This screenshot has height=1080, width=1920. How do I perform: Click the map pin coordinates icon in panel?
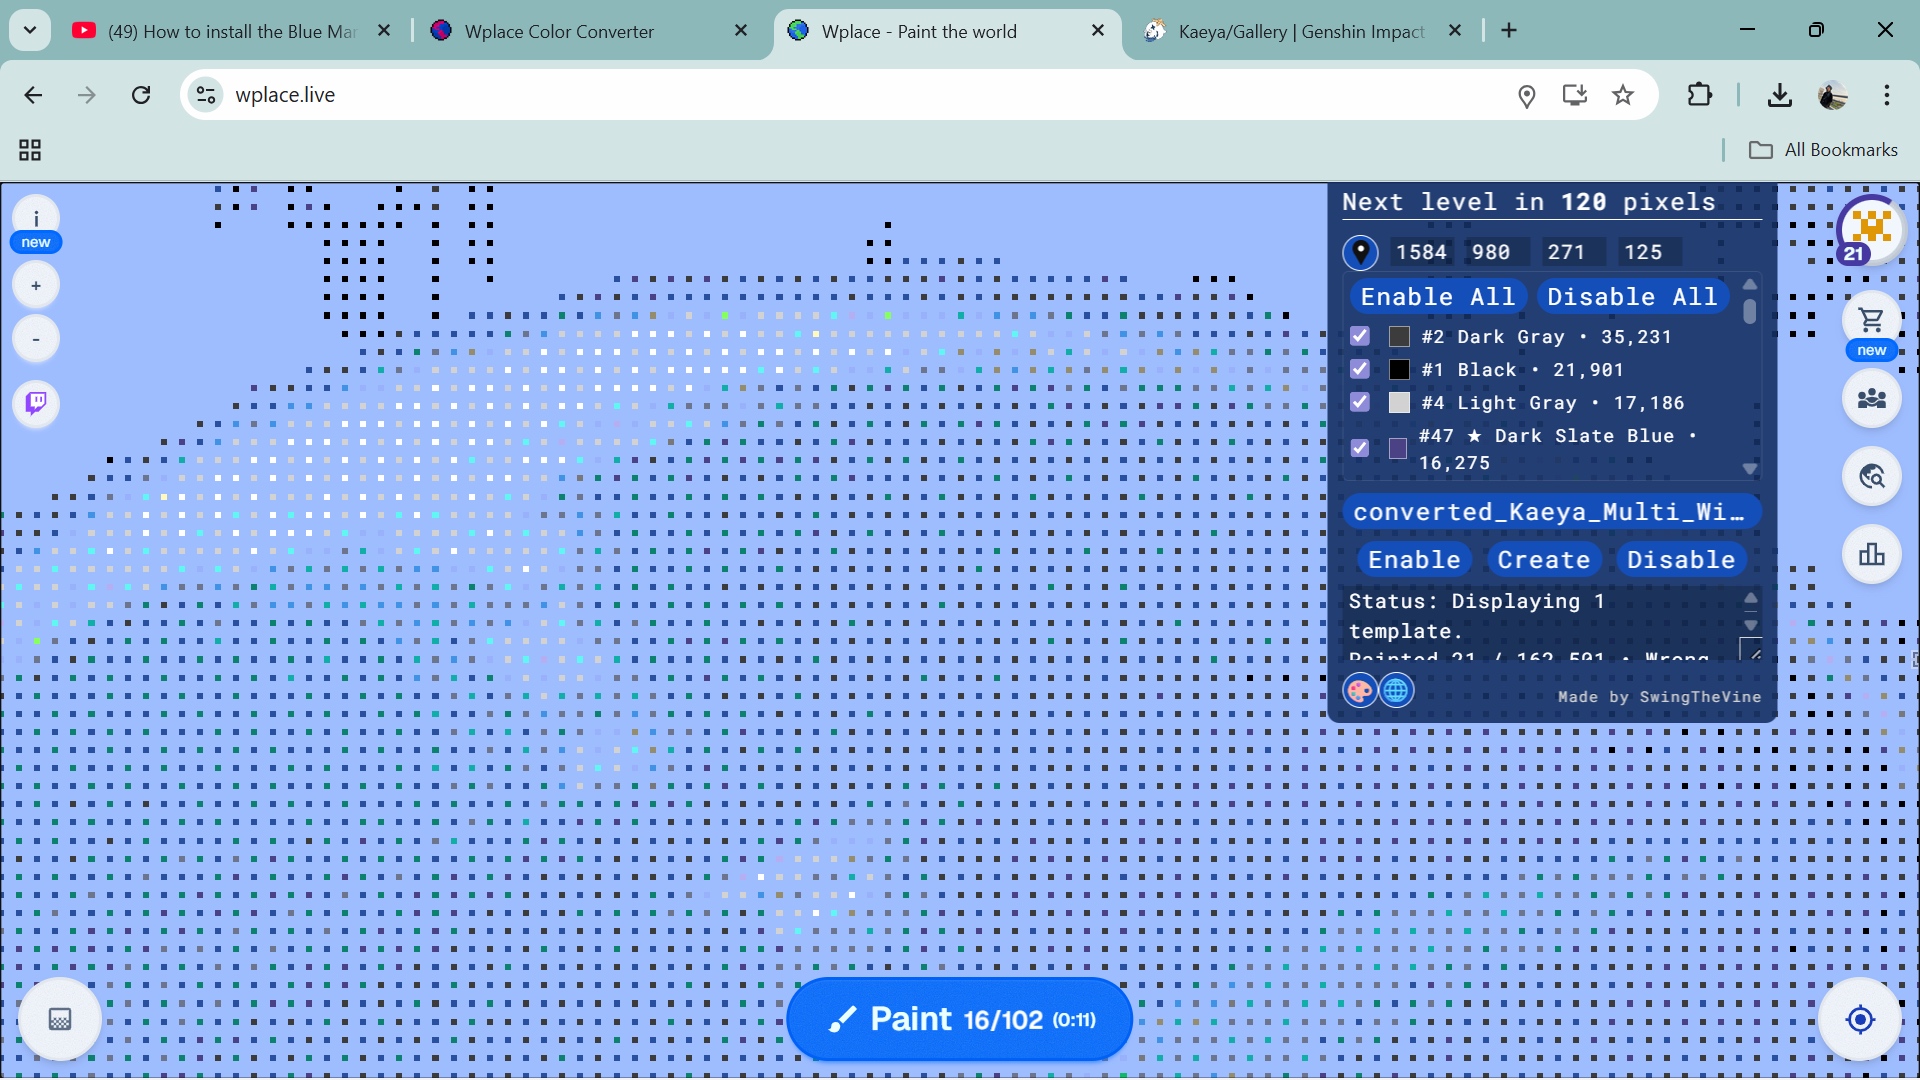click(1360, 252)
